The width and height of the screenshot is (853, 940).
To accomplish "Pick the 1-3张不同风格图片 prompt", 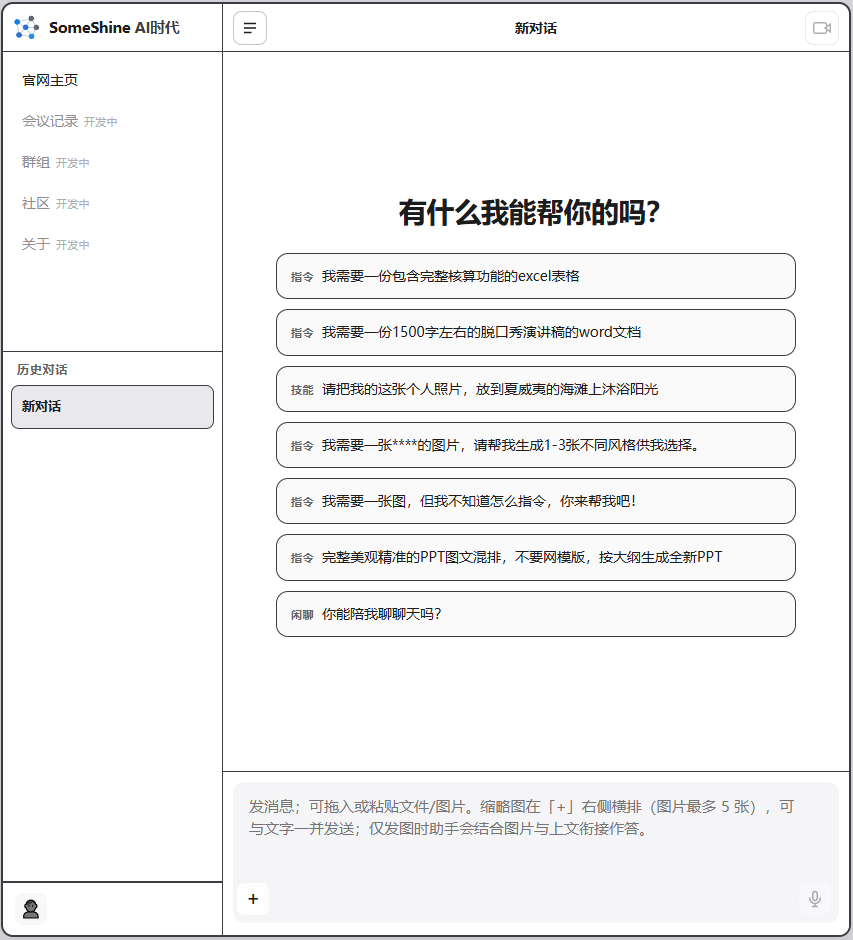I will coord(535,445).
